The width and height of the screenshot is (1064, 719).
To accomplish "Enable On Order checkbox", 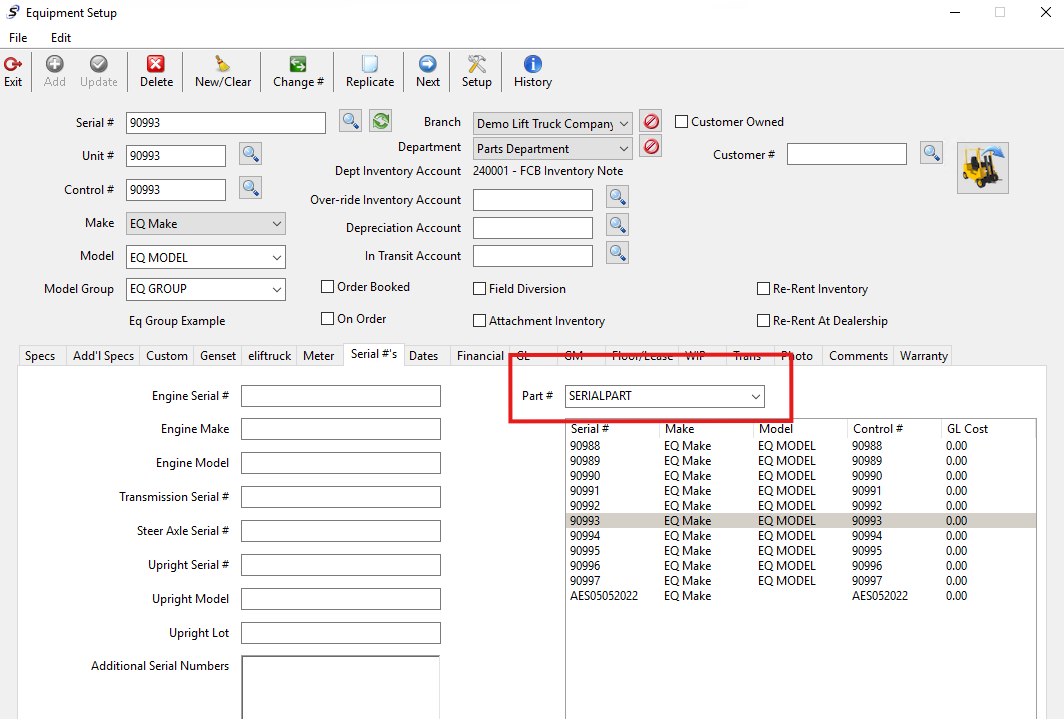I will coord(327,319).
